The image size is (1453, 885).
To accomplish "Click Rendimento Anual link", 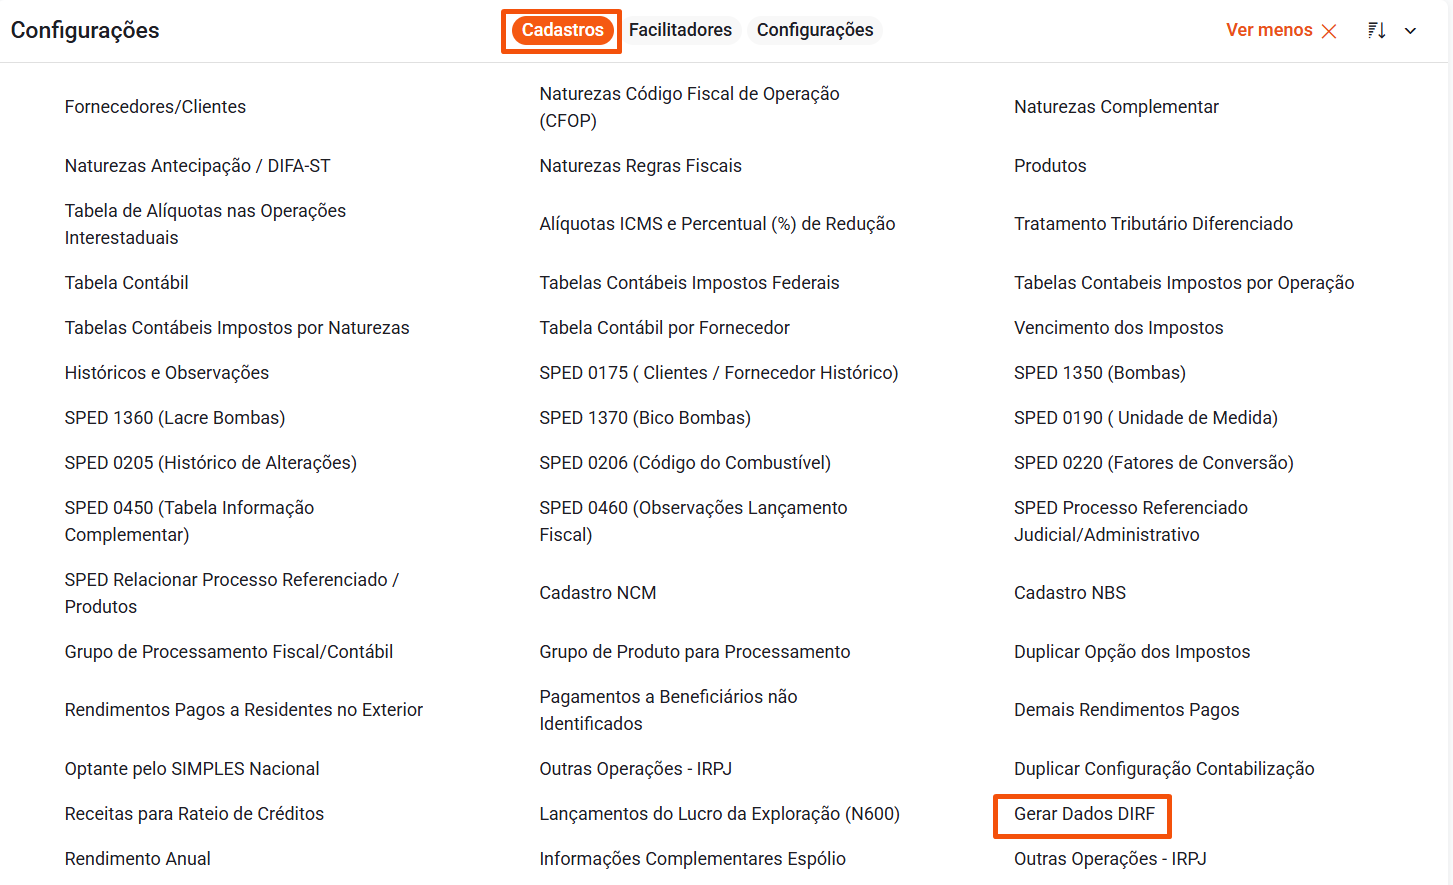I will click(137, 859).
